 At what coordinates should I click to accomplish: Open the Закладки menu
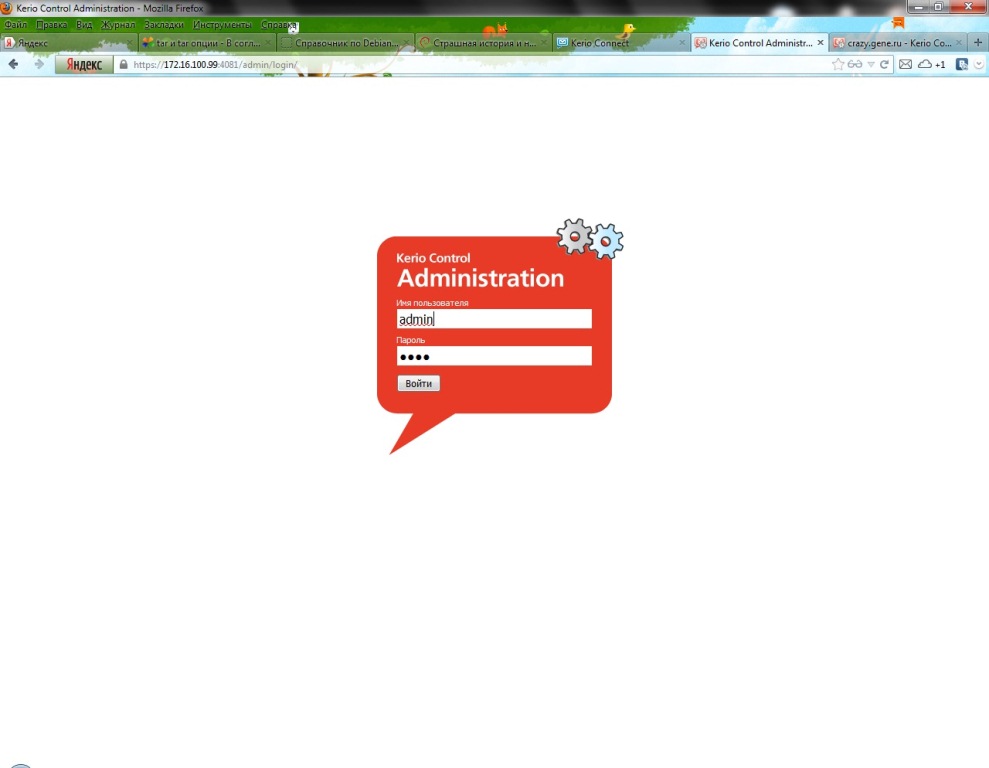click(163, 24)
